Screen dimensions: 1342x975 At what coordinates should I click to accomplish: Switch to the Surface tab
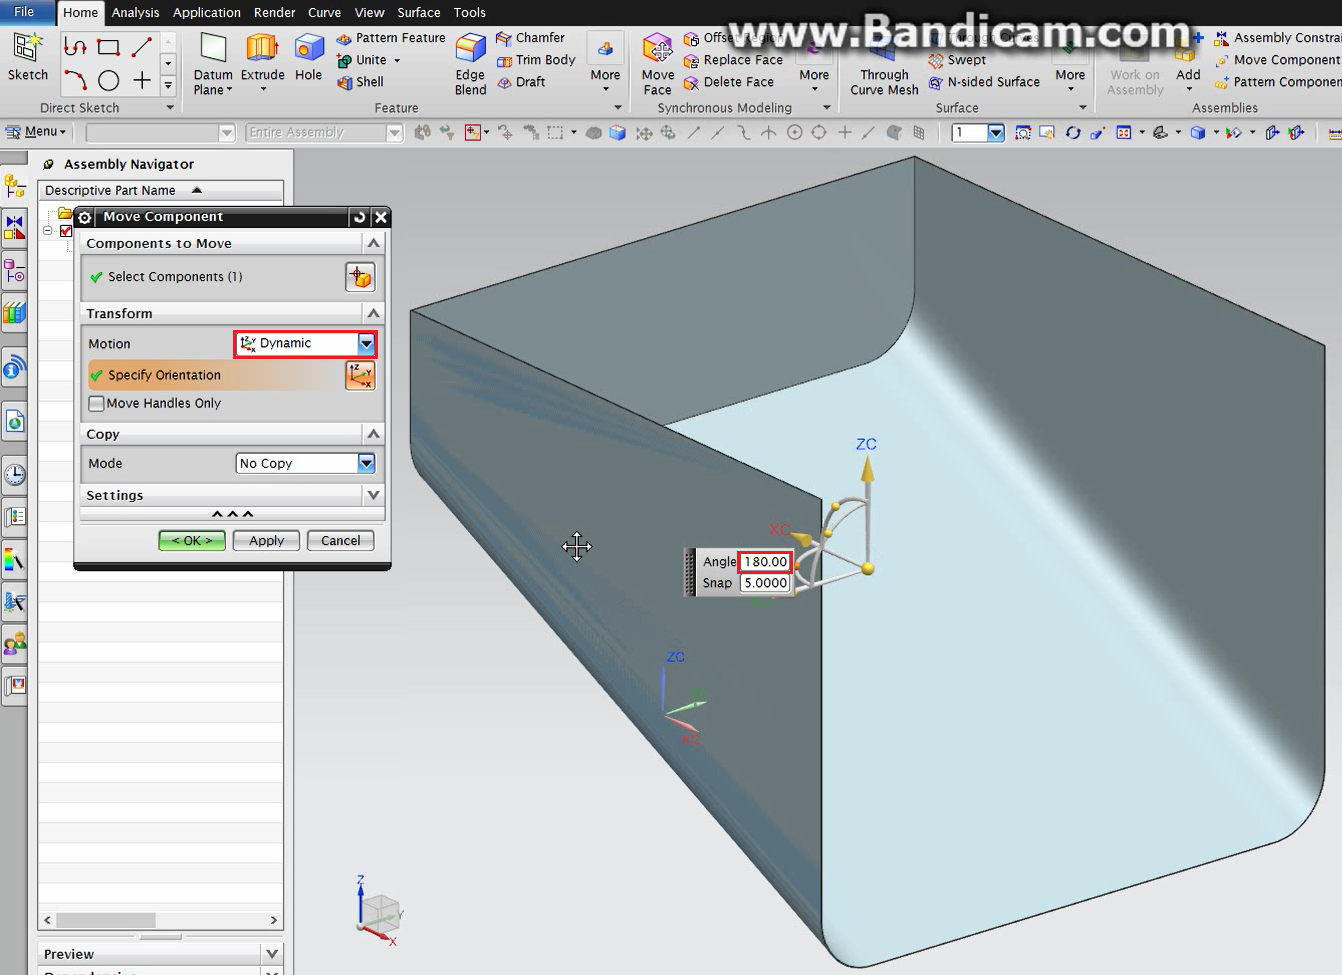(419, 13)
